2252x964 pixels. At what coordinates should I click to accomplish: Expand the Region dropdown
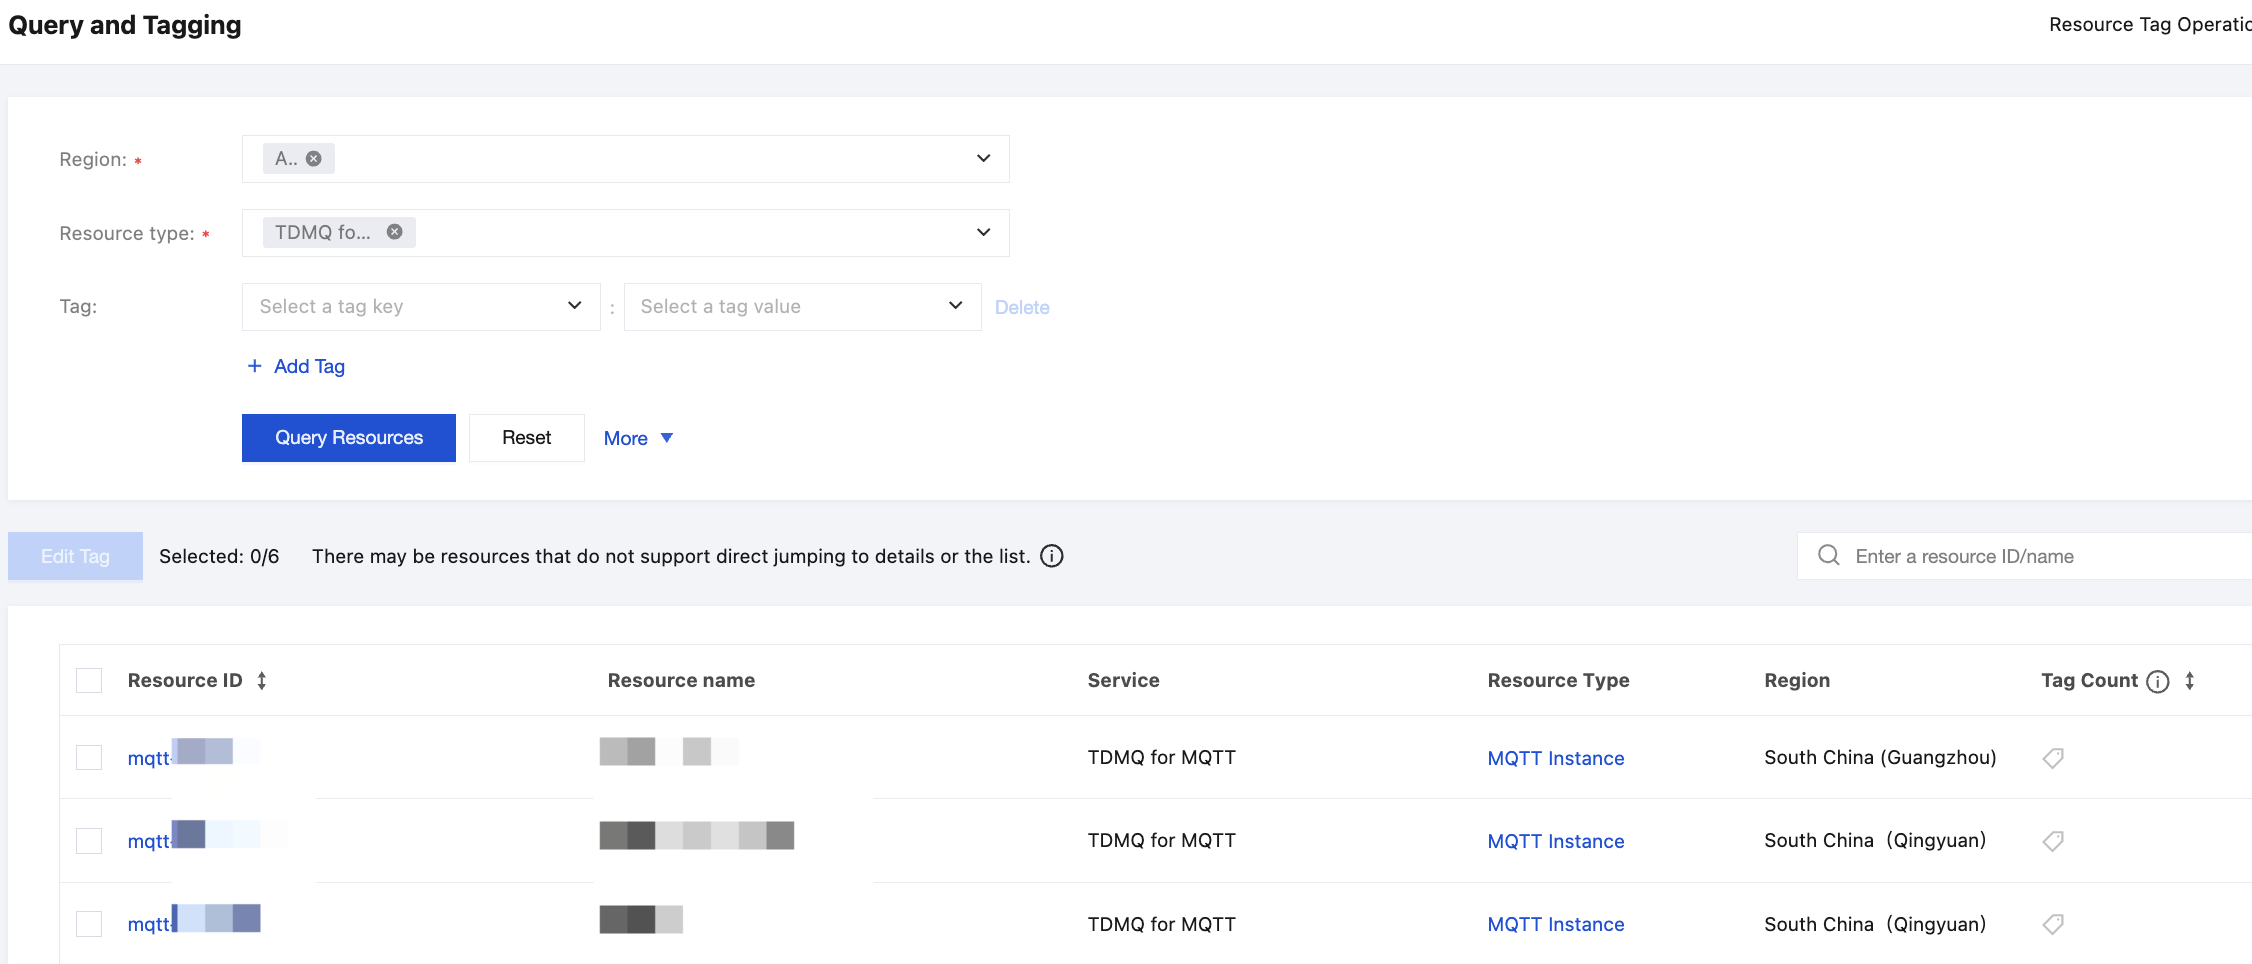[x=983, y=159]
